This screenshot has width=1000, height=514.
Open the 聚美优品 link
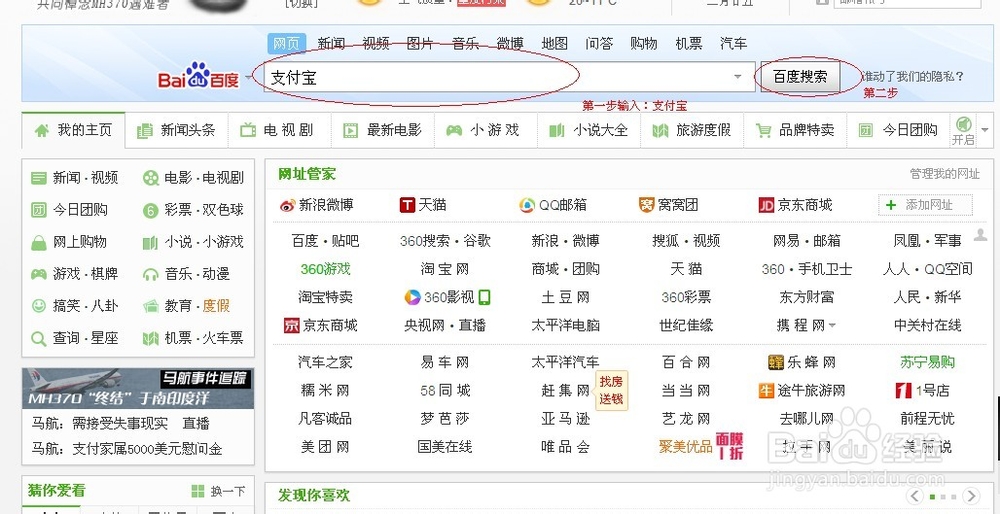tap(686, 446)
